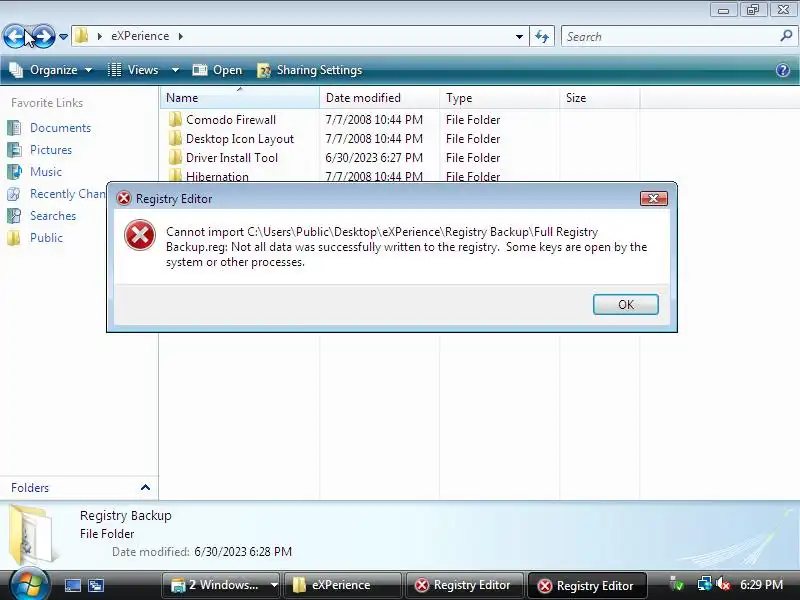Open Recently Changed in Favorite Links
The width and height of the screenshot is (800, 600).
pos(68,193)
